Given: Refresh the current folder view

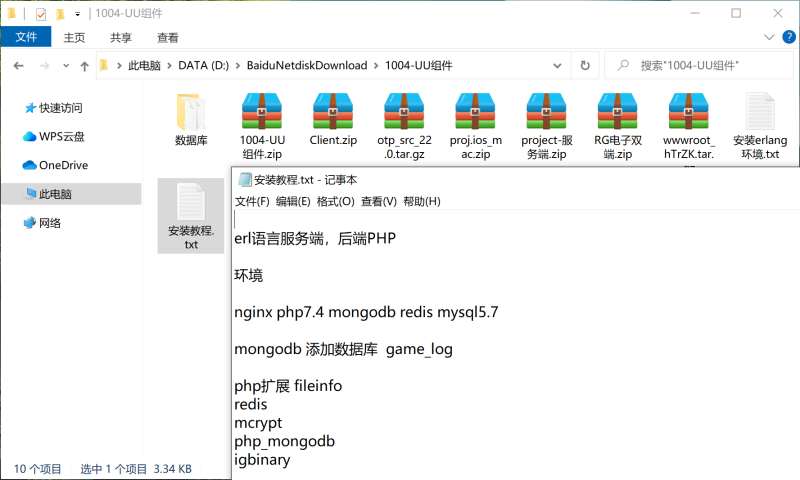Looking at the screenshot, I should point(585,65).
